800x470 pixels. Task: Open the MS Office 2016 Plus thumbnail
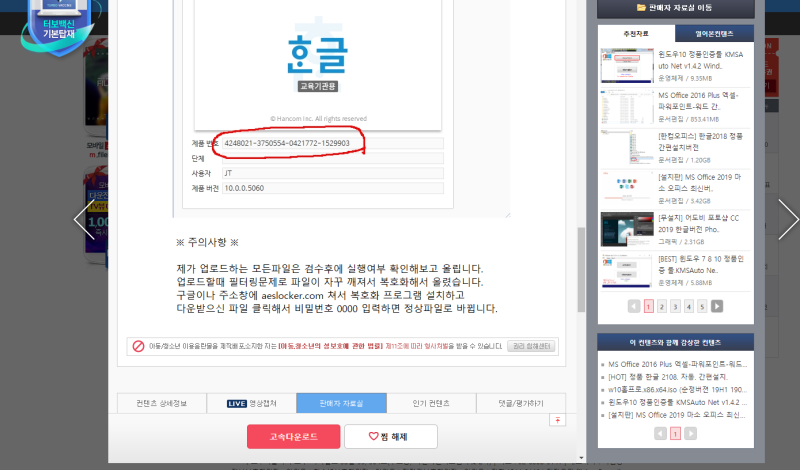coord(627,107)
